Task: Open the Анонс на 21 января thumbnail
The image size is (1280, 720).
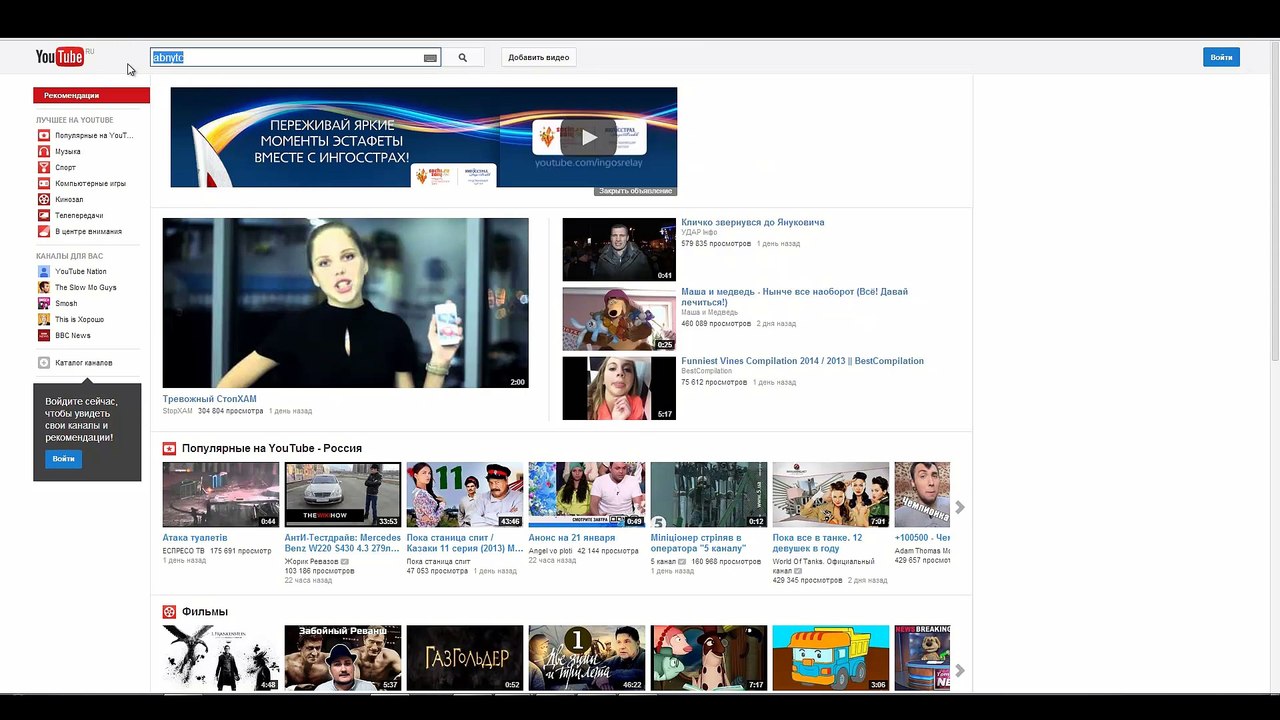Action: 587,494
